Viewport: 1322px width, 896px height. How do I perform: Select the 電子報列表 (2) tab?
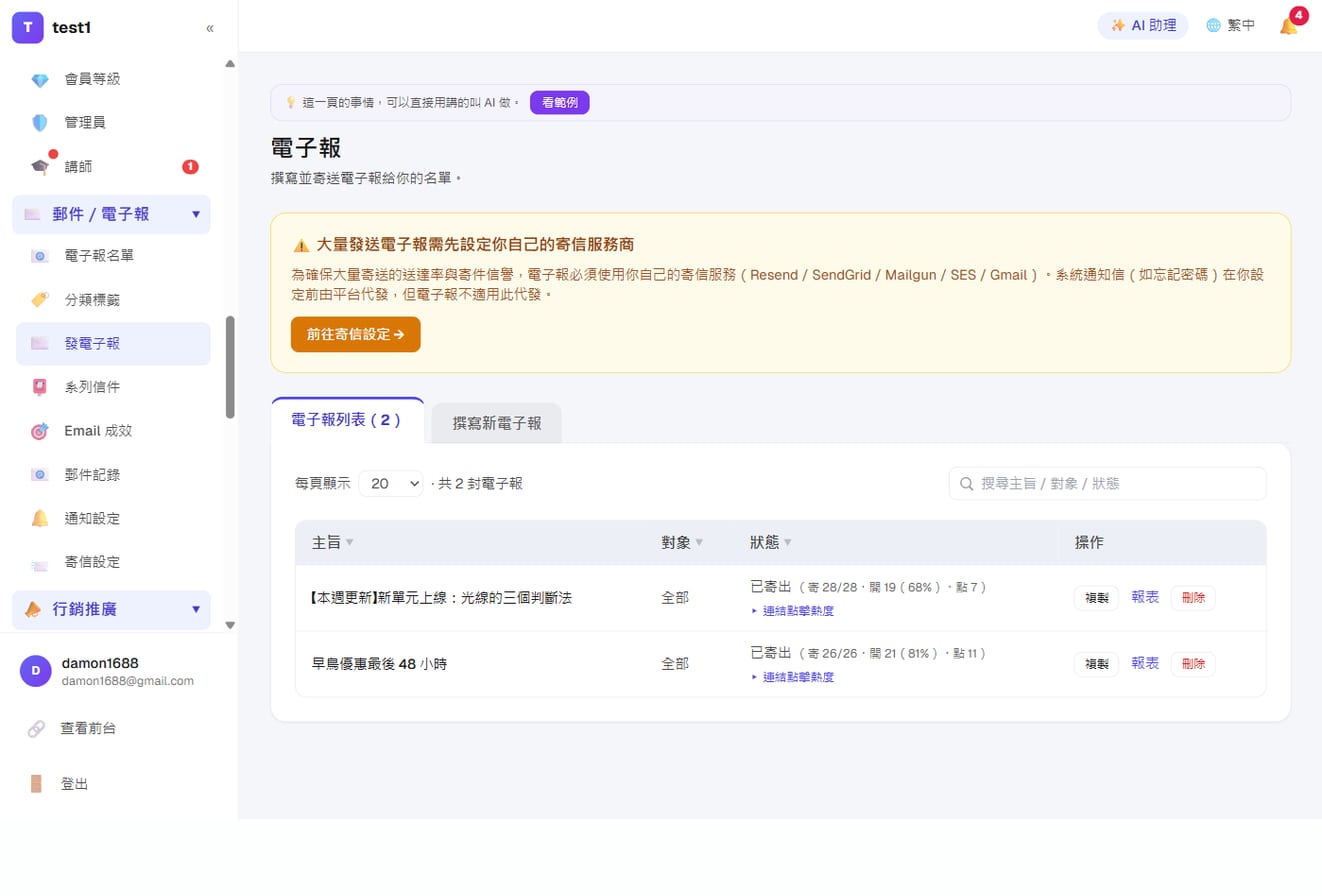coord(347,420)
